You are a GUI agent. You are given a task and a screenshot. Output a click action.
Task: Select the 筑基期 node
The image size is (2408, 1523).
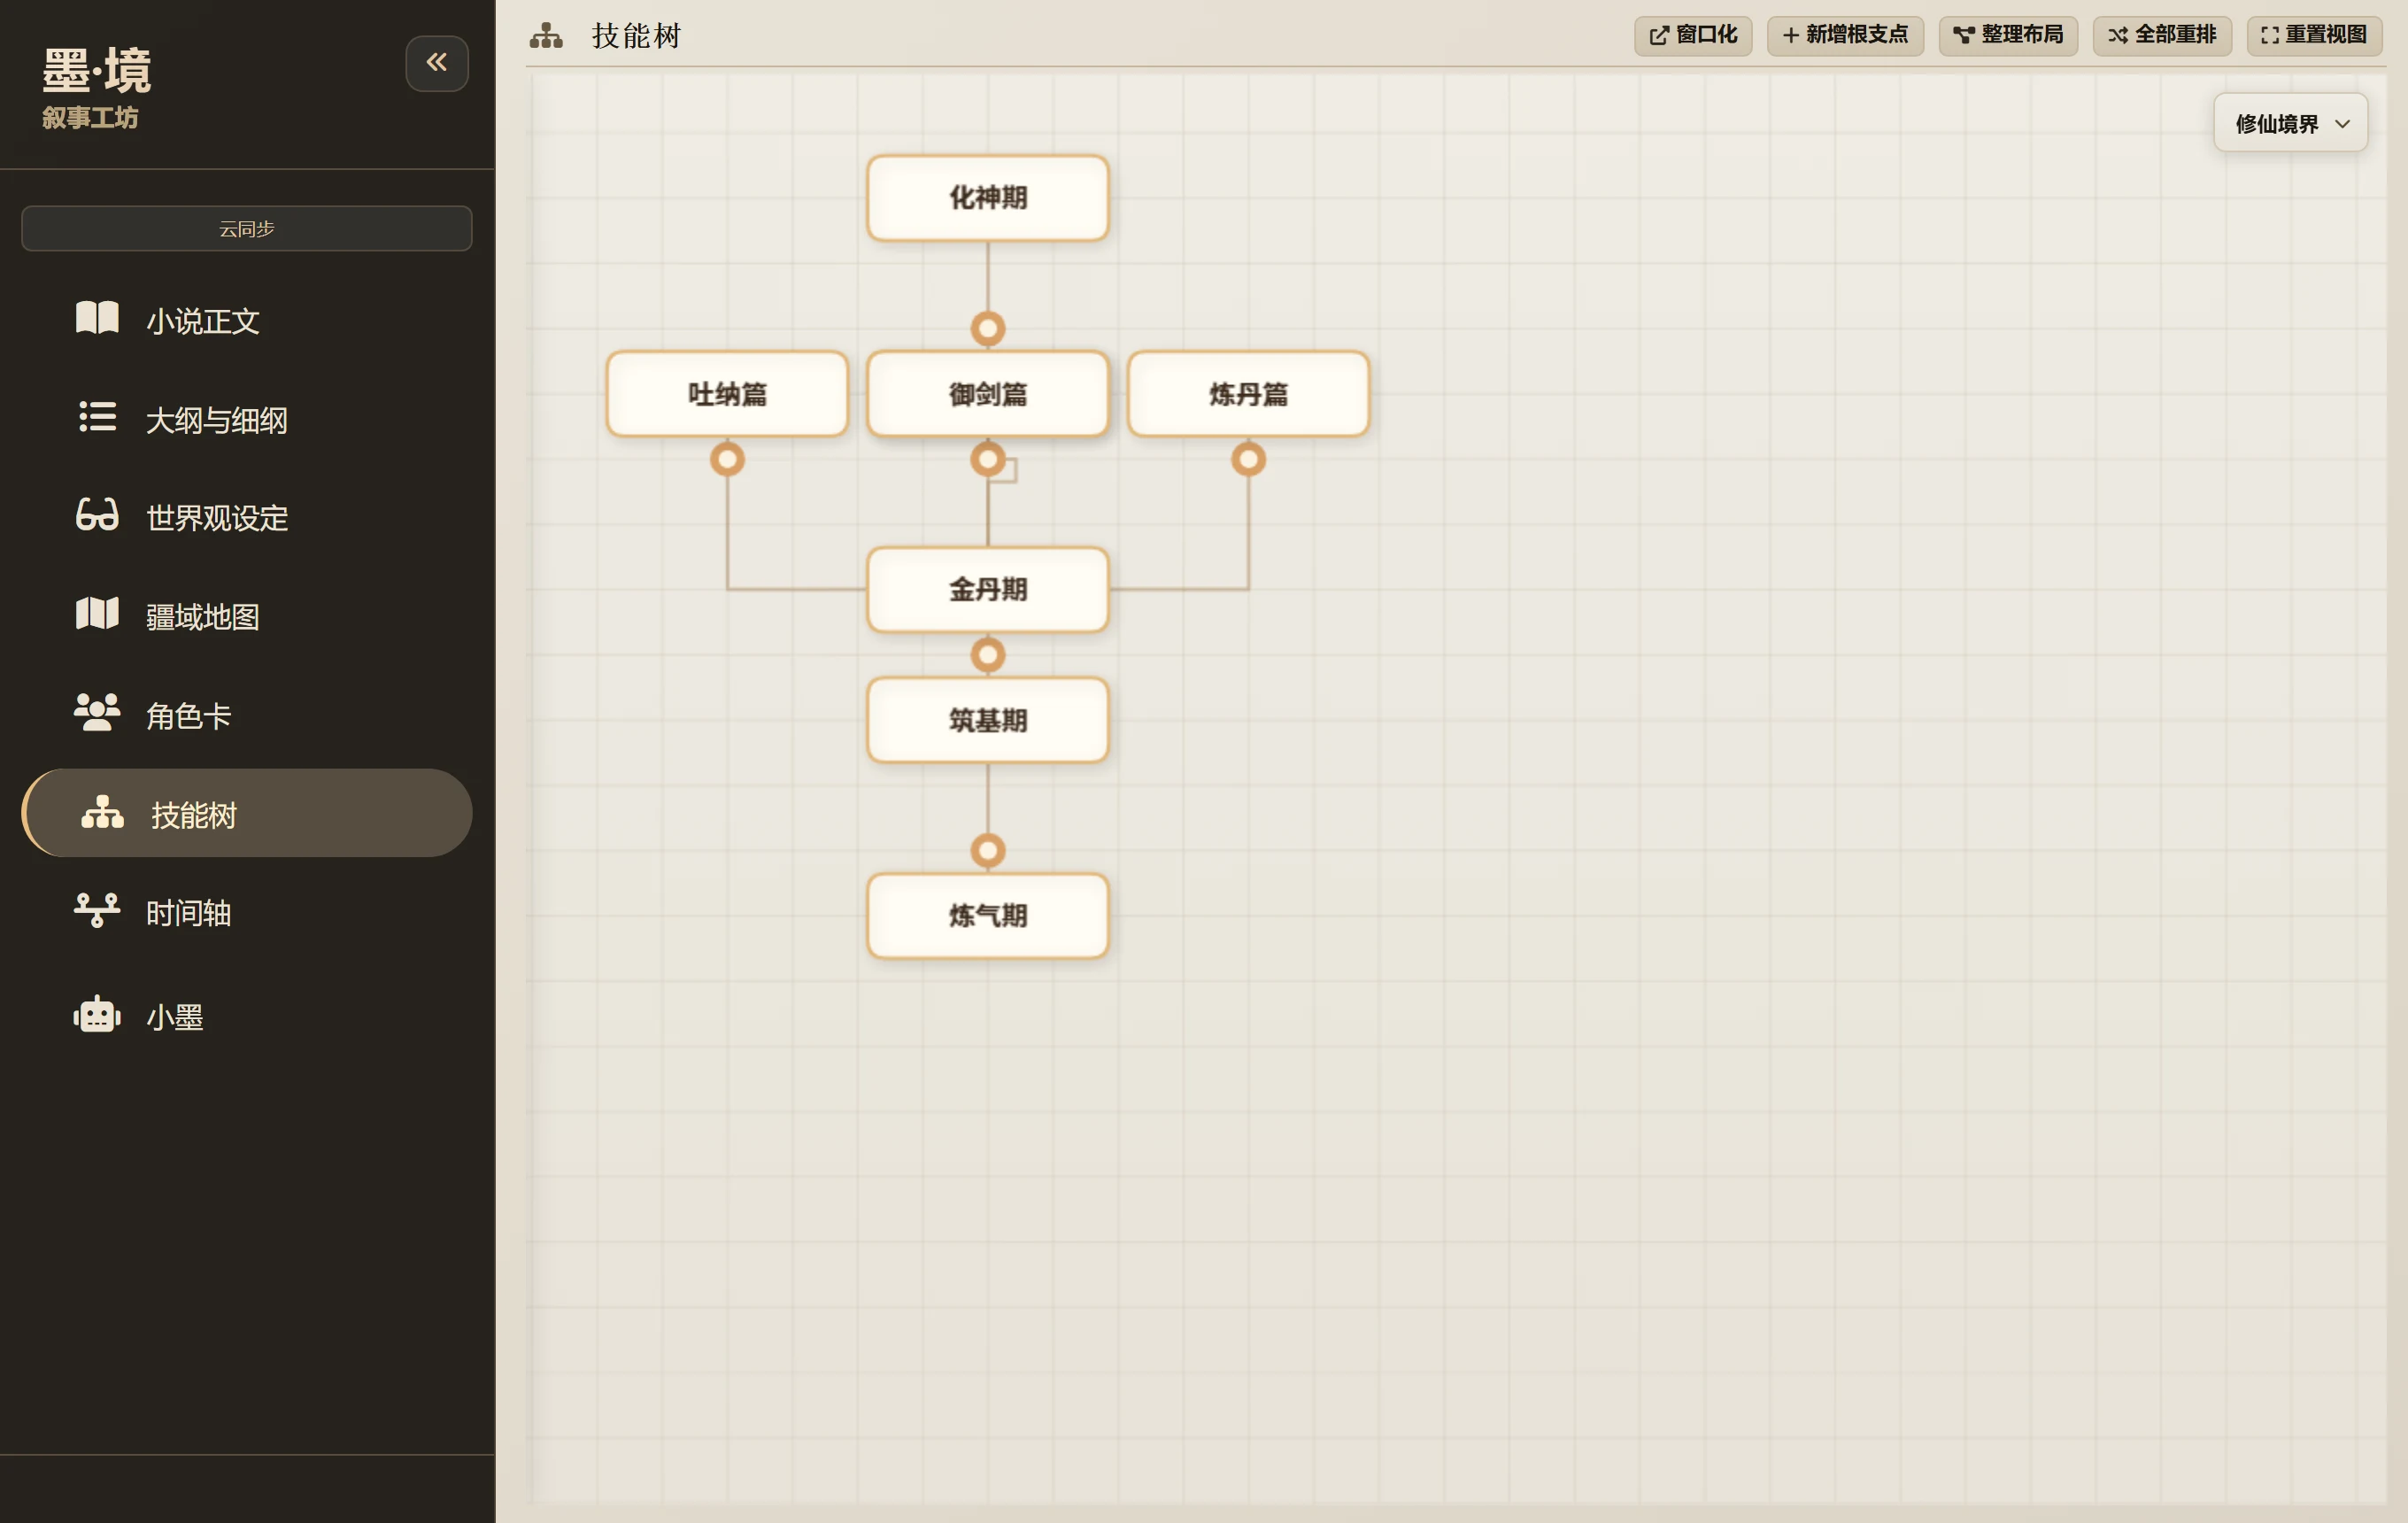[x=988, y=720]
